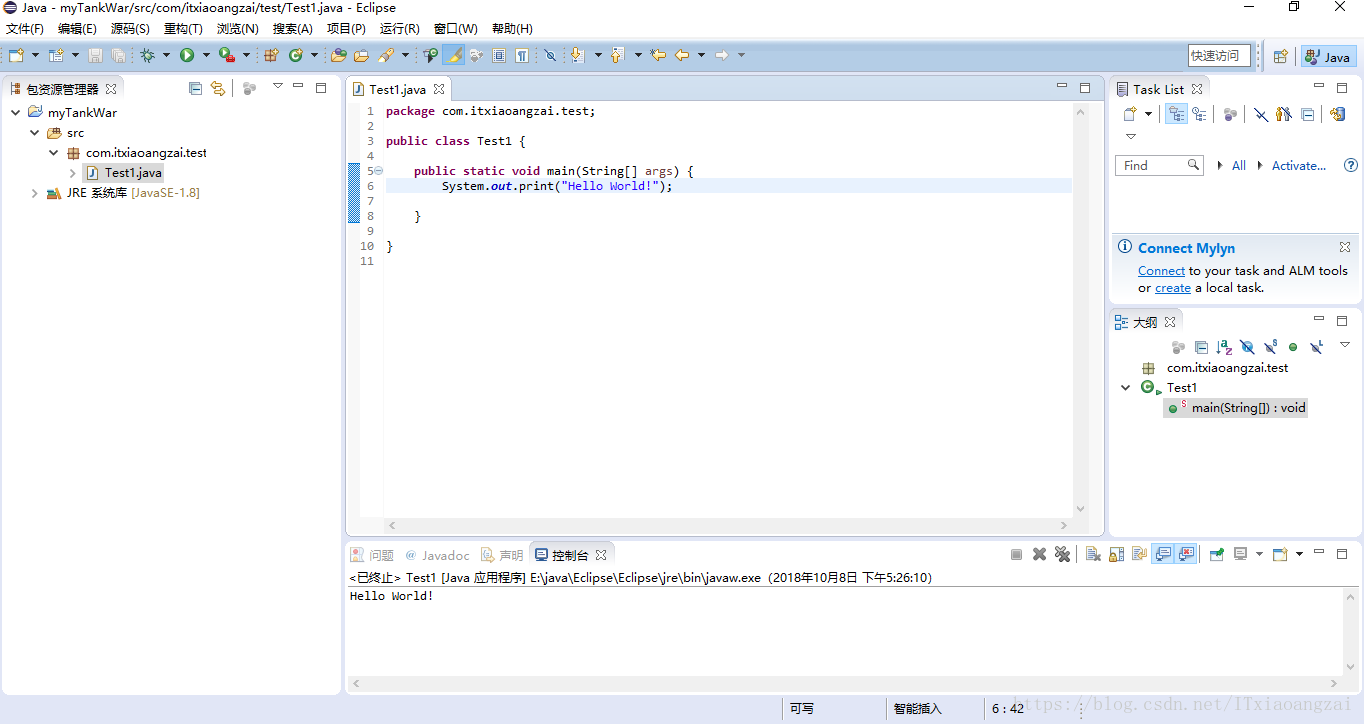
Task: Click Remove Launch single X in console
Action: tap(1039, 554)
